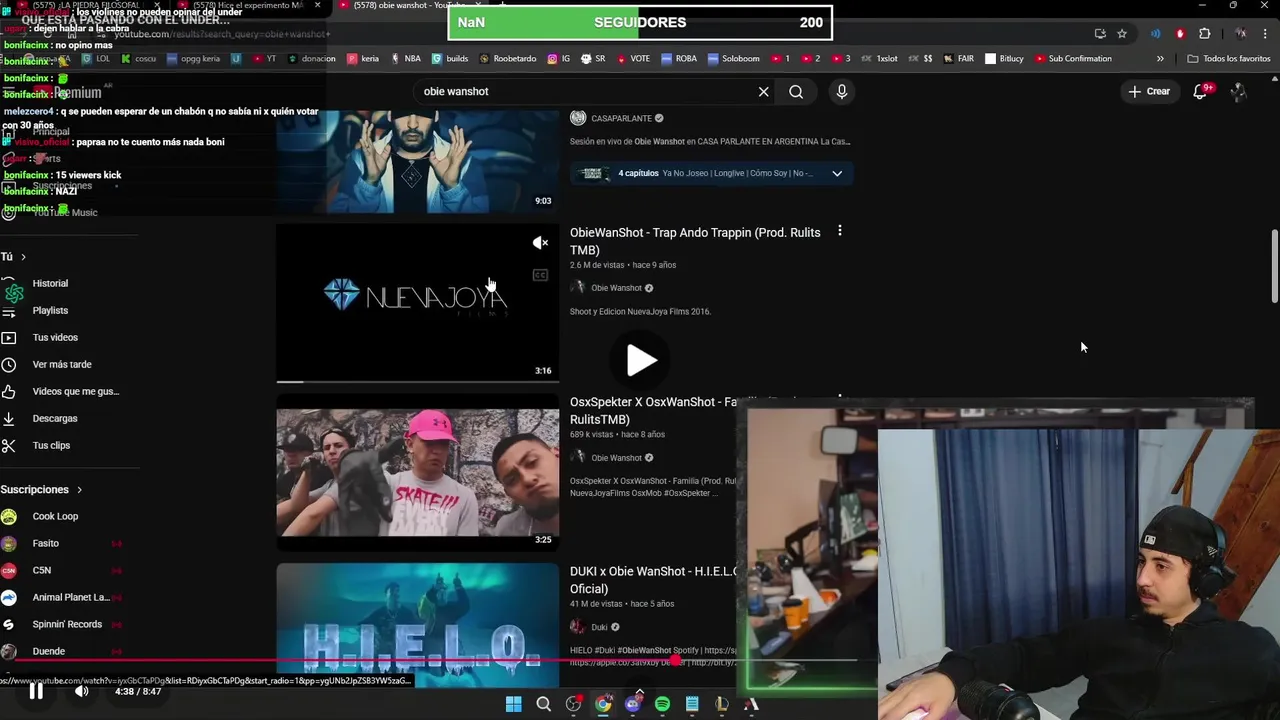The width and height of the screenshot is (1280, 720).
Task: Bookmark this page with the star icon
Action: click(1122, 34)
